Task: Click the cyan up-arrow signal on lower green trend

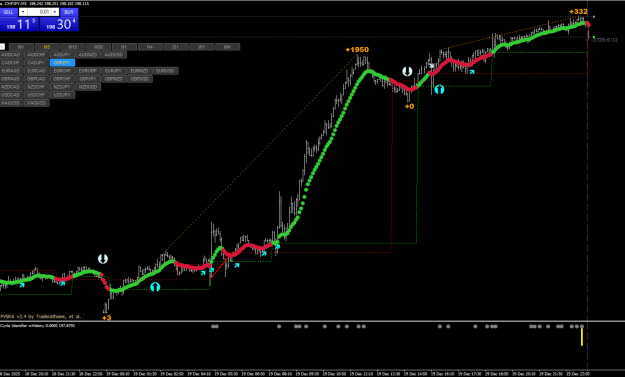Action: pos(155,287)
